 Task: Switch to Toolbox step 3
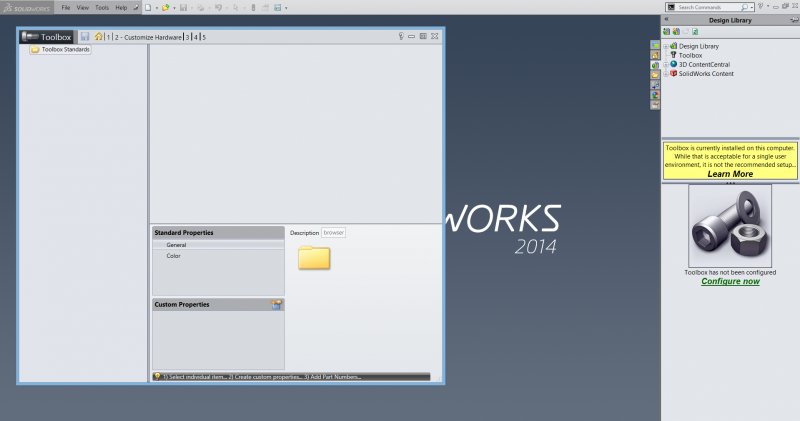click(187, 37)
